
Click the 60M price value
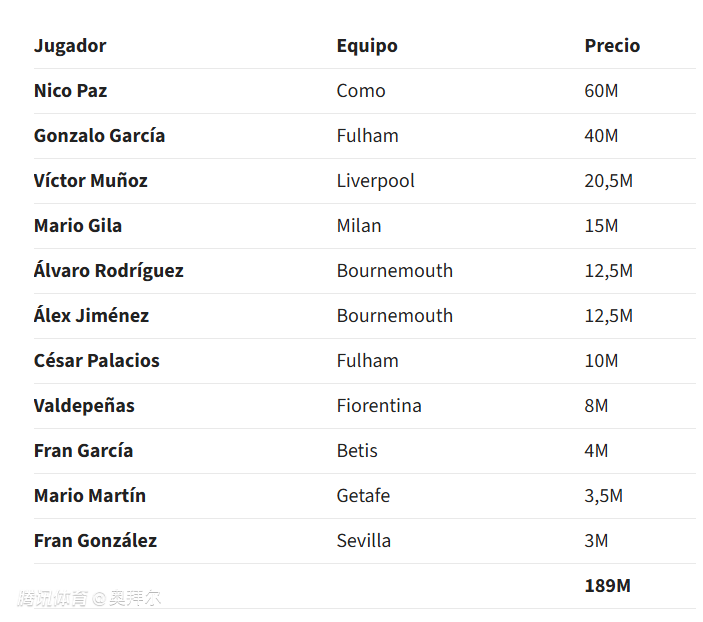click(x=601, y=91)
